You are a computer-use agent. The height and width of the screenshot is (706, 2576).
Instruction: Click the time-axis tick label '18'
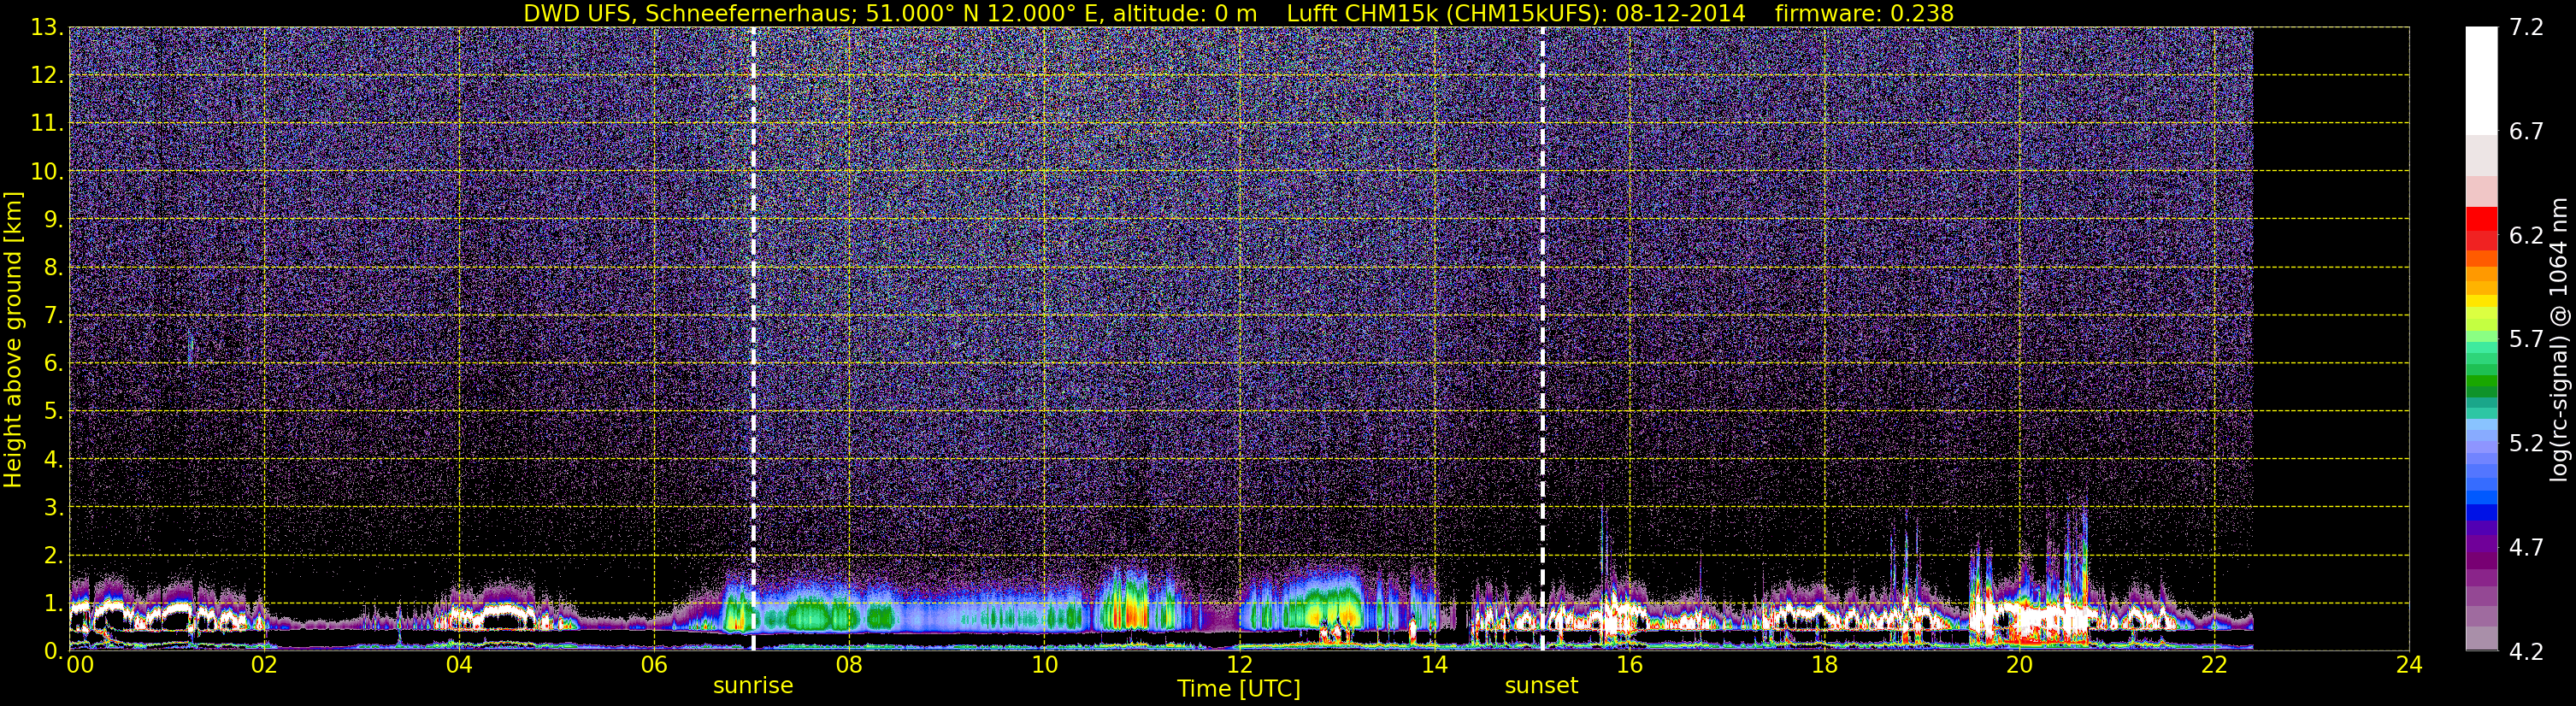pos(1824,665)
